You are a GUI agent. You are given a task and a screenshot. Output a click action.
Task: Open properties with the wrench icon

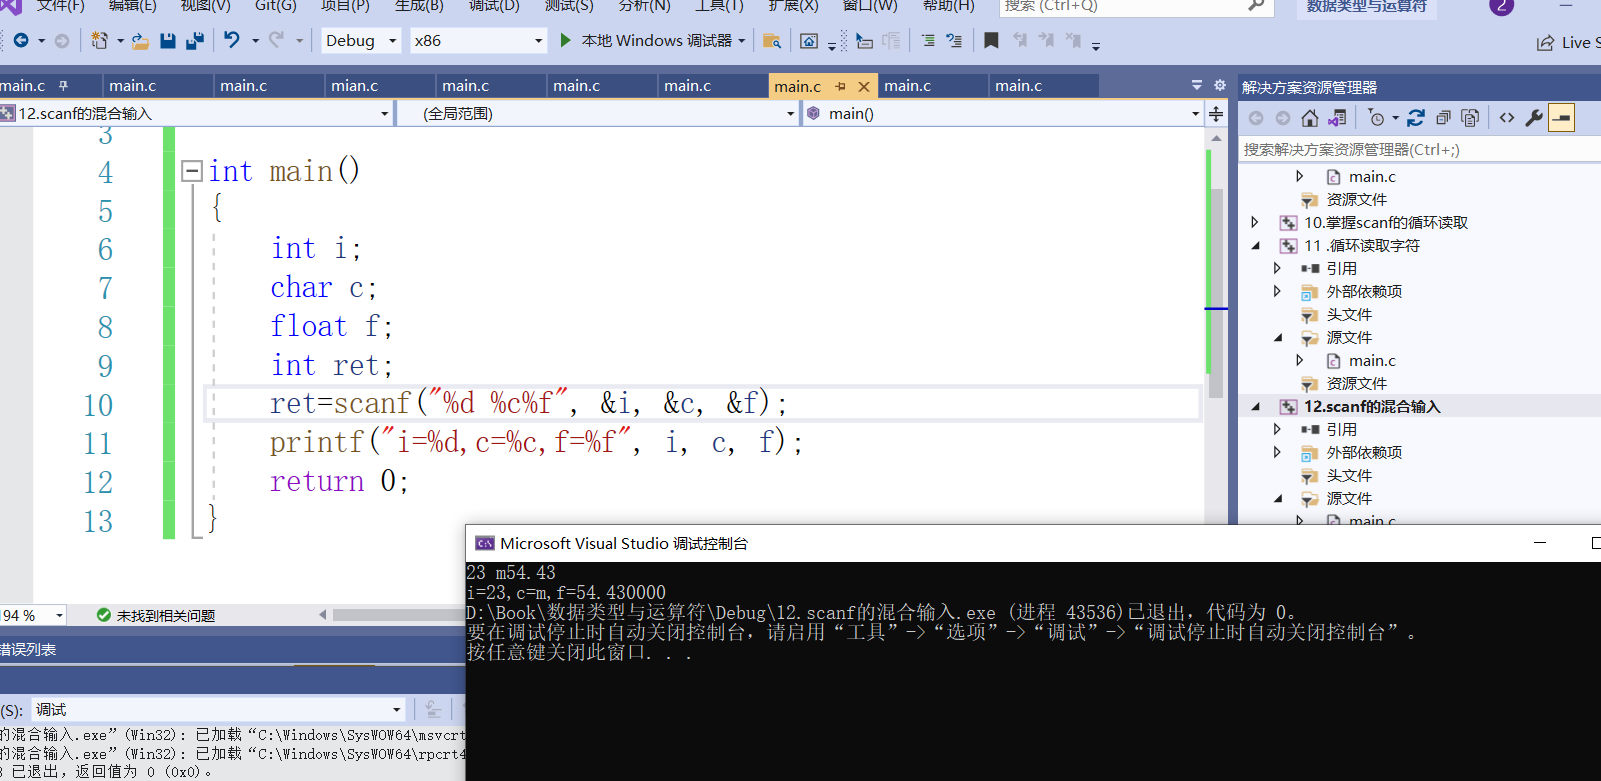click(x=1534, y=118)
